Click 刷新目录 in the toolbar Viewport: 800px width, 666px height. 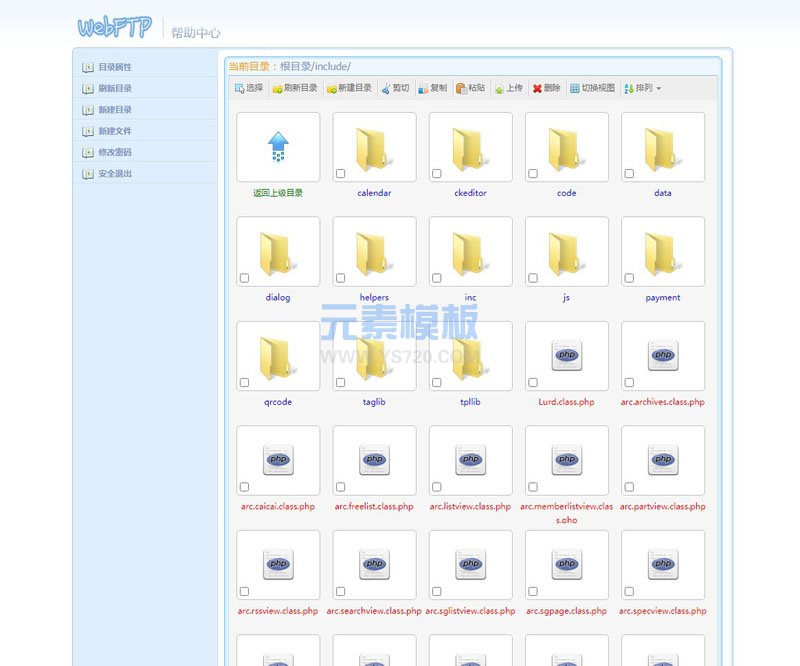pyautogui.click(x=295, y=88)
